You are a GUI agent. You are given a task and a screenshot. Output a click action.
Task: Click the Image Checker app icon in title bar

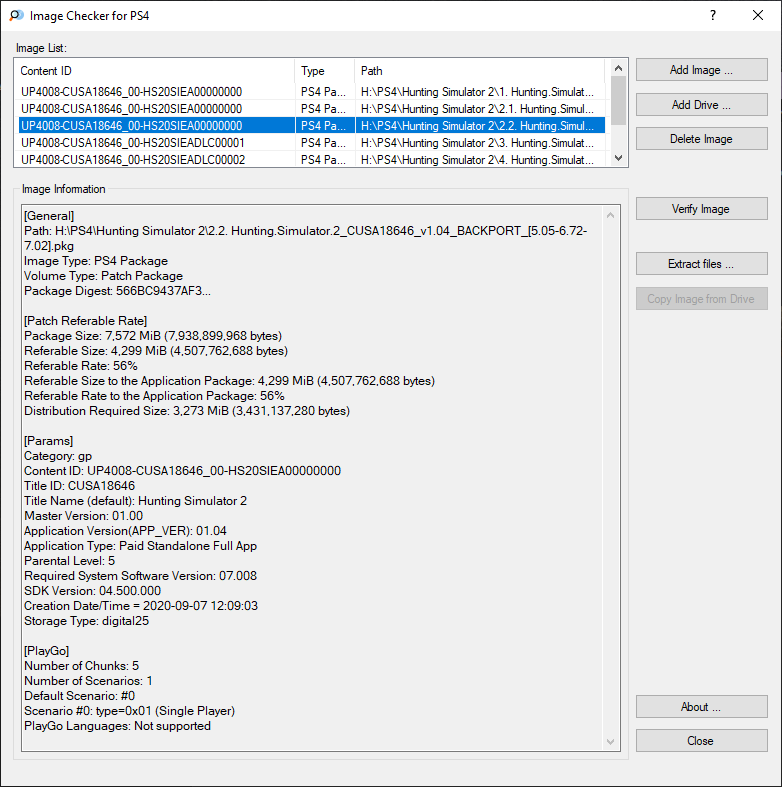click(x=17, y=16)
